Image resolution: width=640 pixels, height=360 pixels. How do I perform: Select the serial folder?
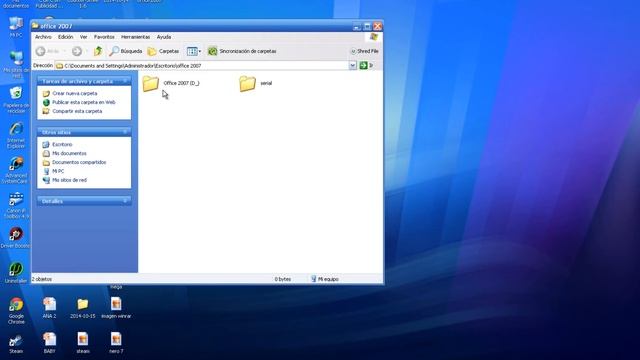pyautogui.click(x=256, y=83)
